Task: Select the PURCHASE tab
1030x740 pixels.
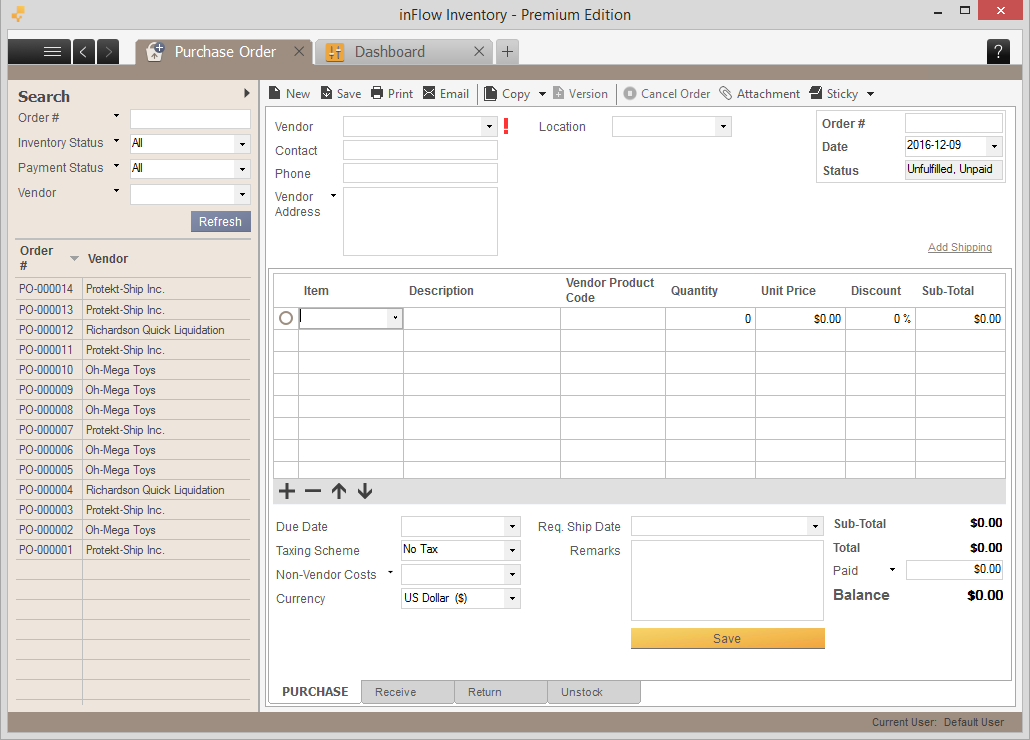Action: [x=315, y=692]
